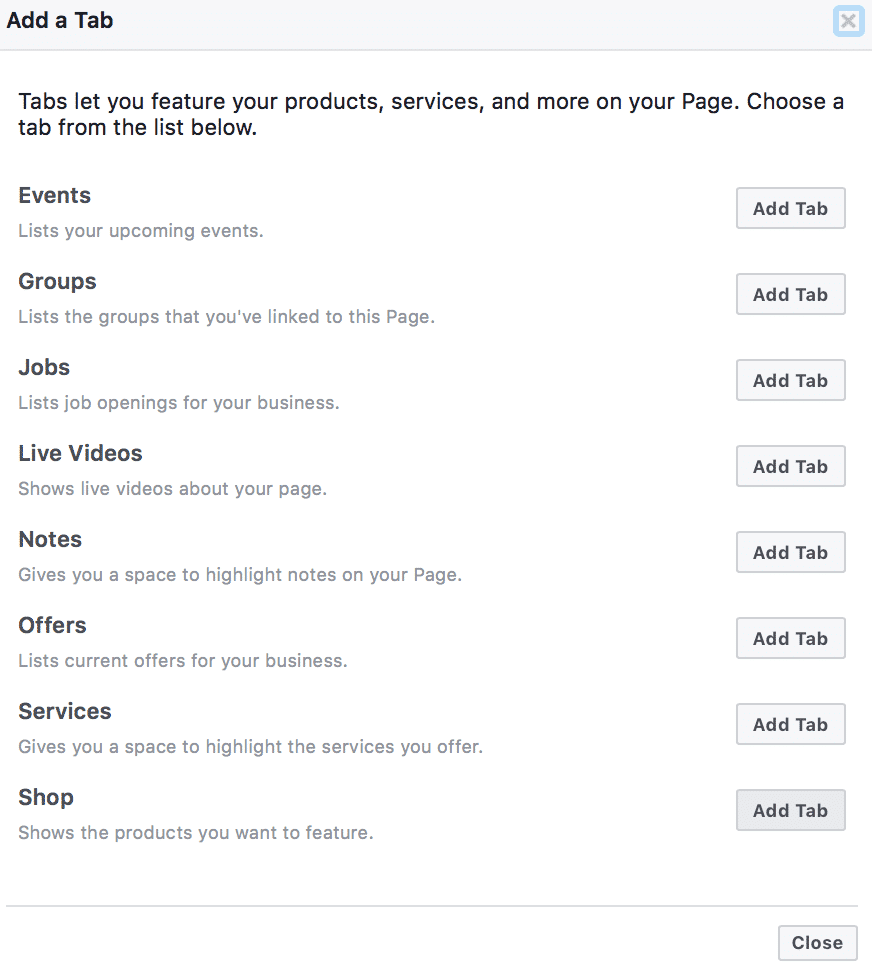Dismiss dialog with the X icon
This screenshot has height=974, width=872.
pos(848,21)
